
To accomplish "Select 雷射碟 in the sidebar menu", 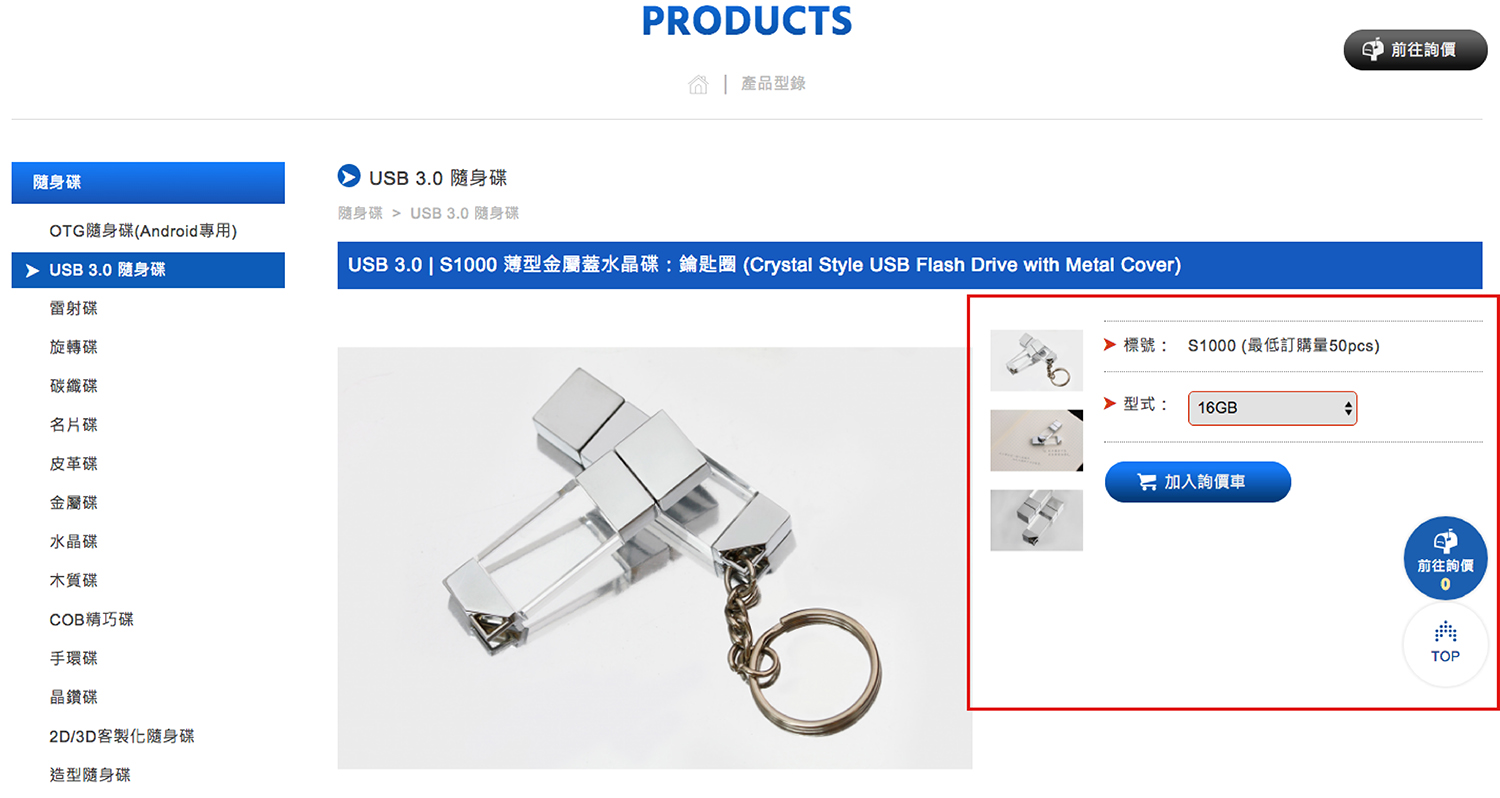I will [74, 309].
